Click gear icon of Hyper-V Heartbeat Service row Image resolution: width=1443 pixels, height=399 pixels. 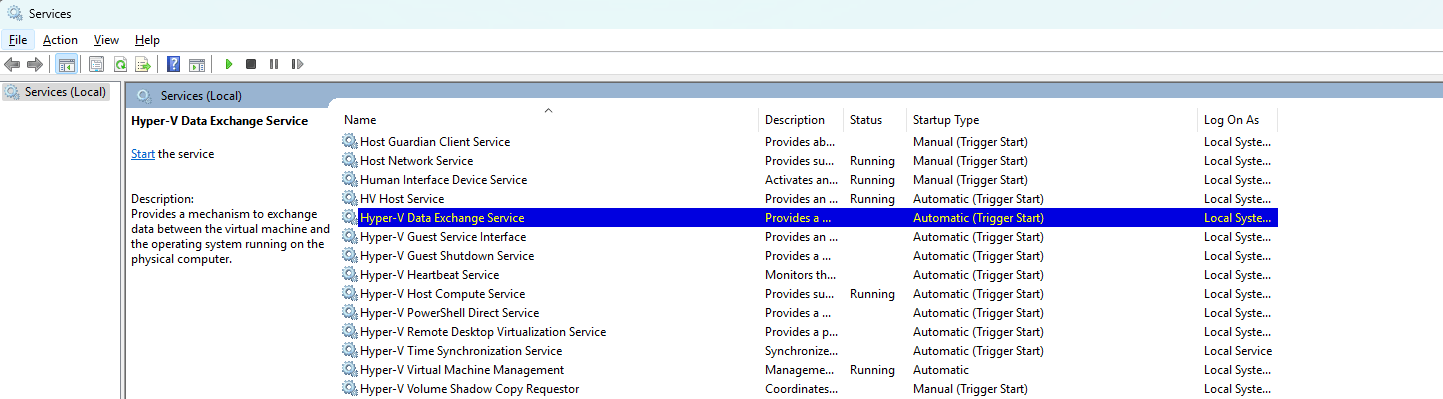(350, 275)
